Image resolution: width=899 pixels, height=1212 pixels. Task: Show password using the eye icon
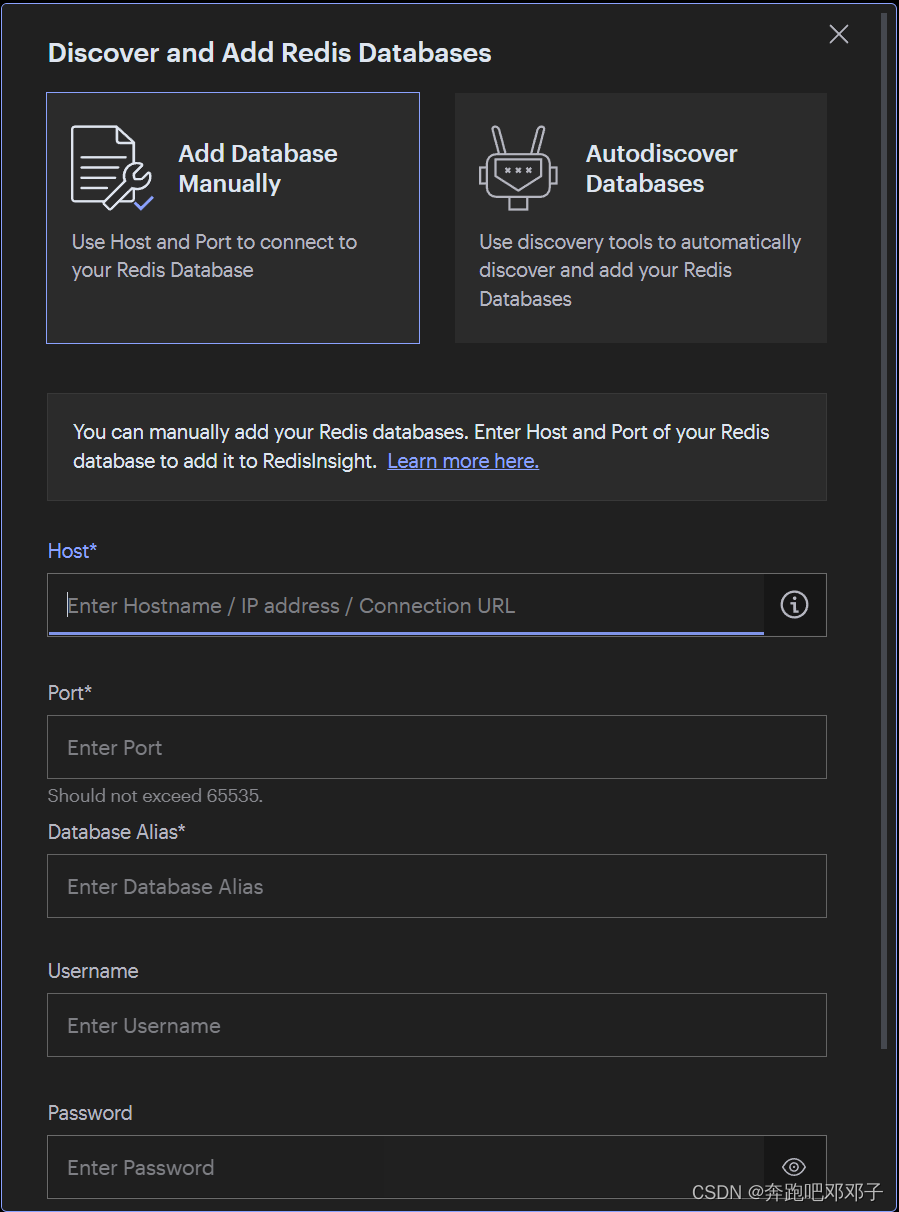tap(794, 1167)
